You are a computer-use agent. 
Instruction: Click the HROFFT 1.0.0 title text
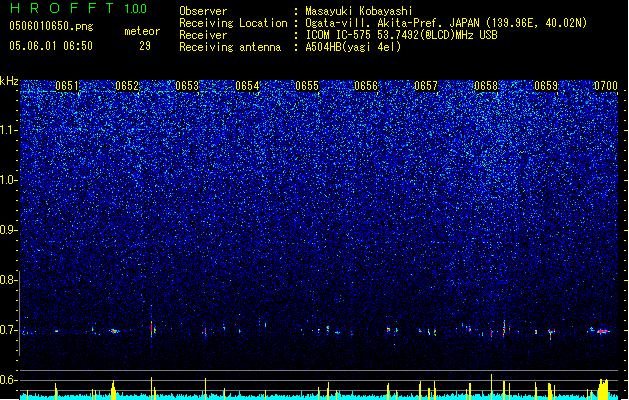coord(78,8)
